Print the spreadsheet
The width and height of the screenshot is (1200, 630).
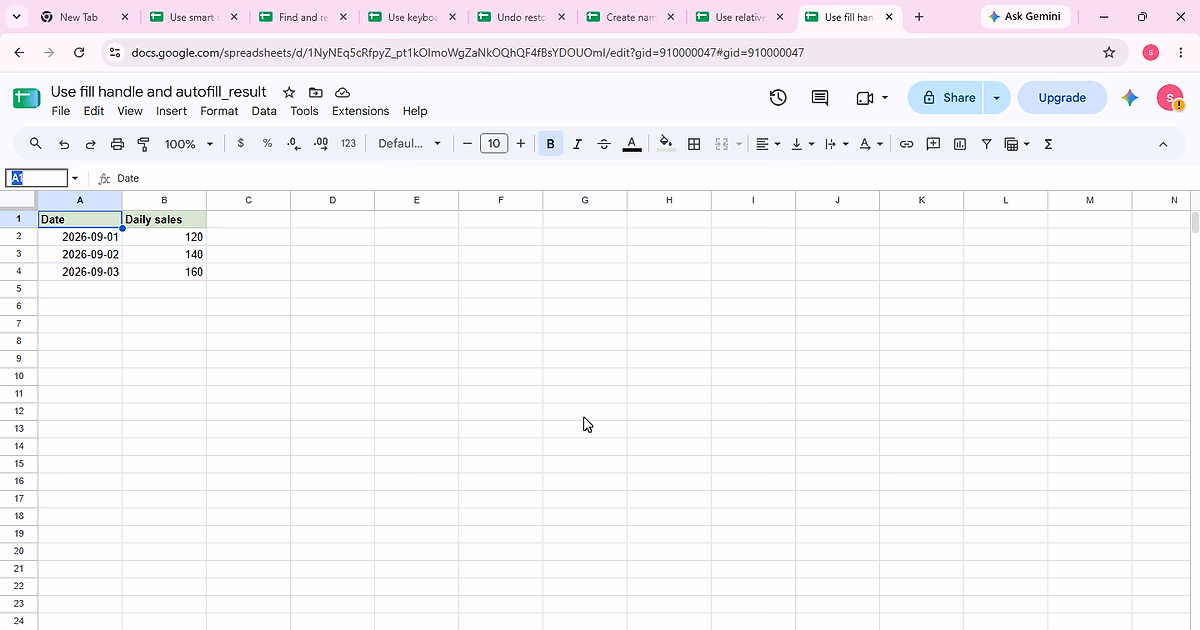coord(117,144)
